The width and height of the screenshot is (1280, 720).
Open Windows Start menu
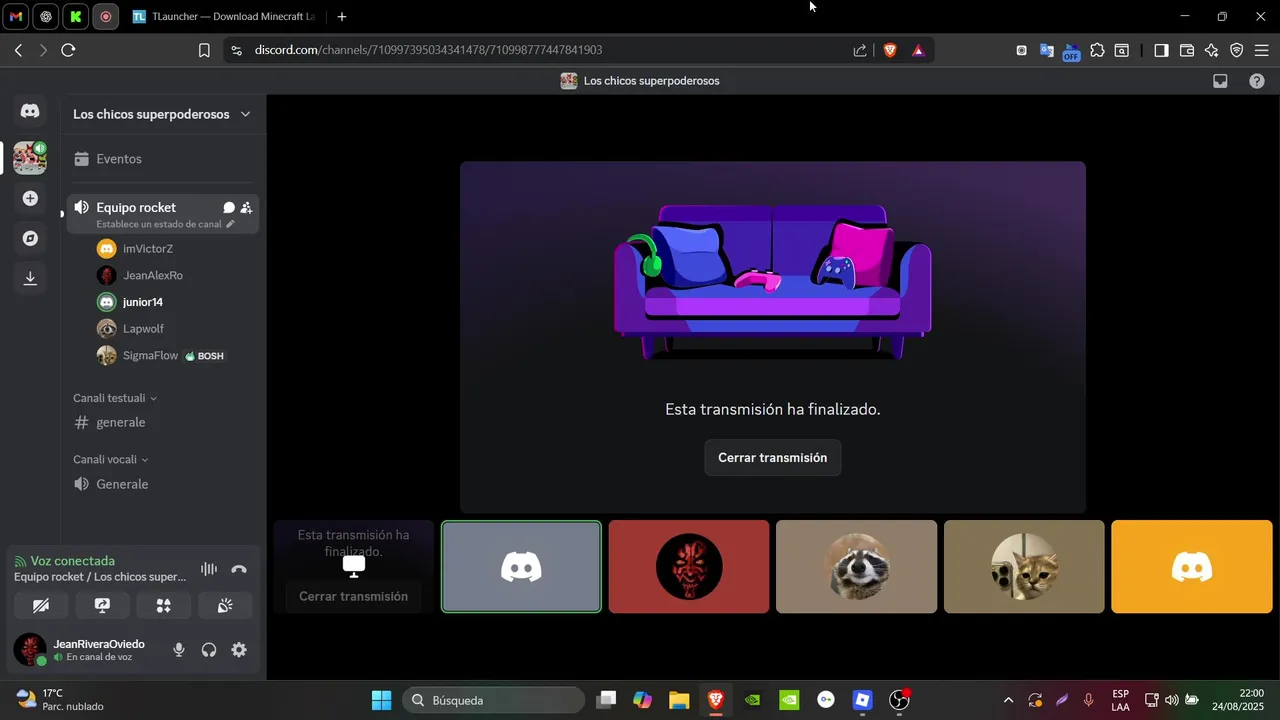point(381,700)
